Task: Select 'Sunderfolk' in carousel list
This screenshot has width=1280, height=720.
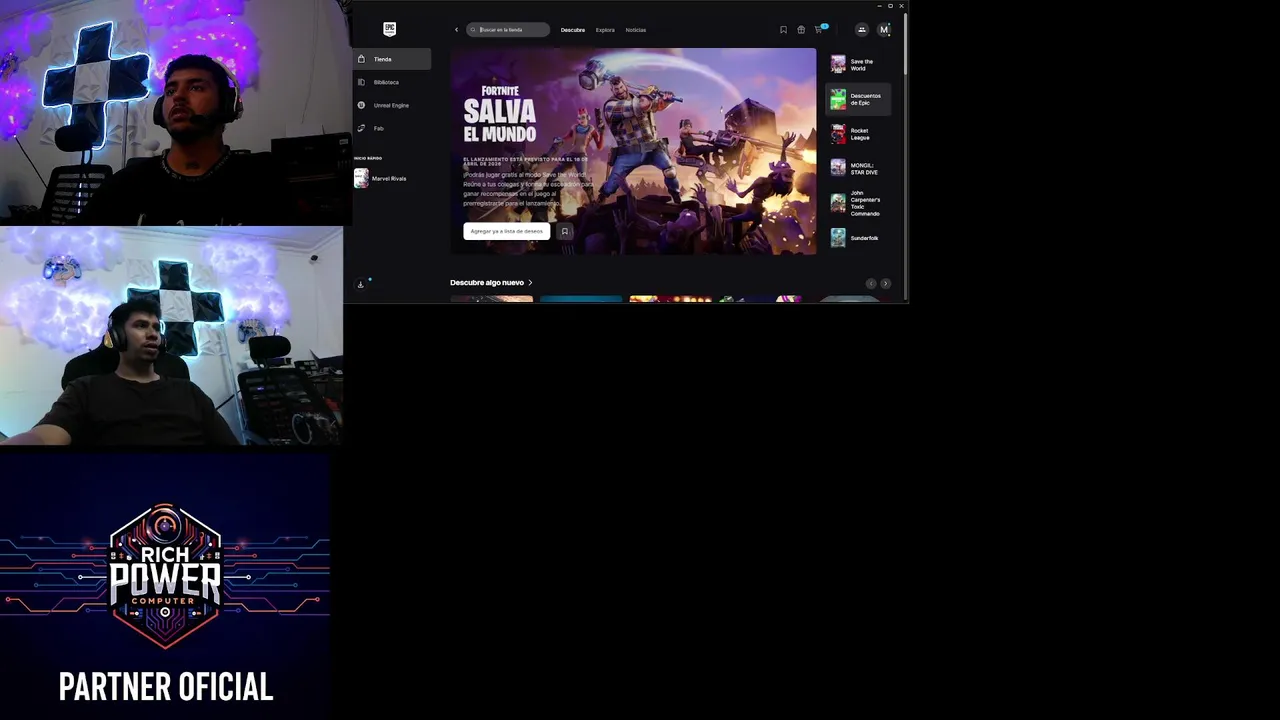Action: tap(858, 238)
